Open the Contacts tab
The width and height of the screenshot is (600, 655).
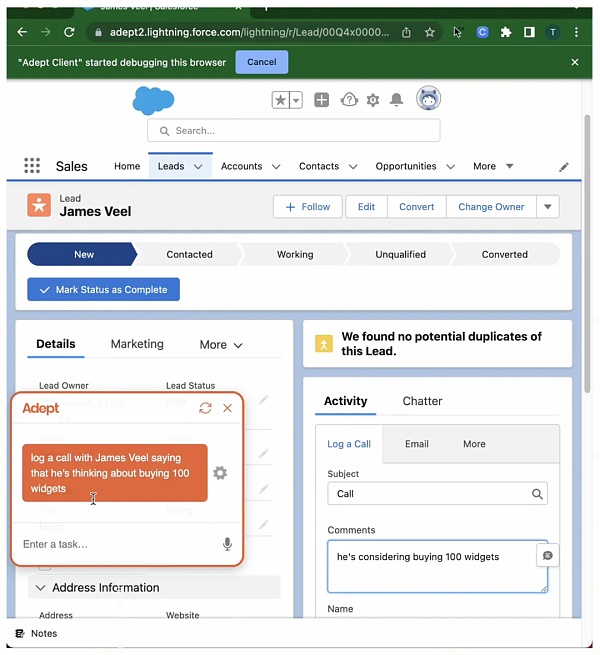(x=319, y=166)
